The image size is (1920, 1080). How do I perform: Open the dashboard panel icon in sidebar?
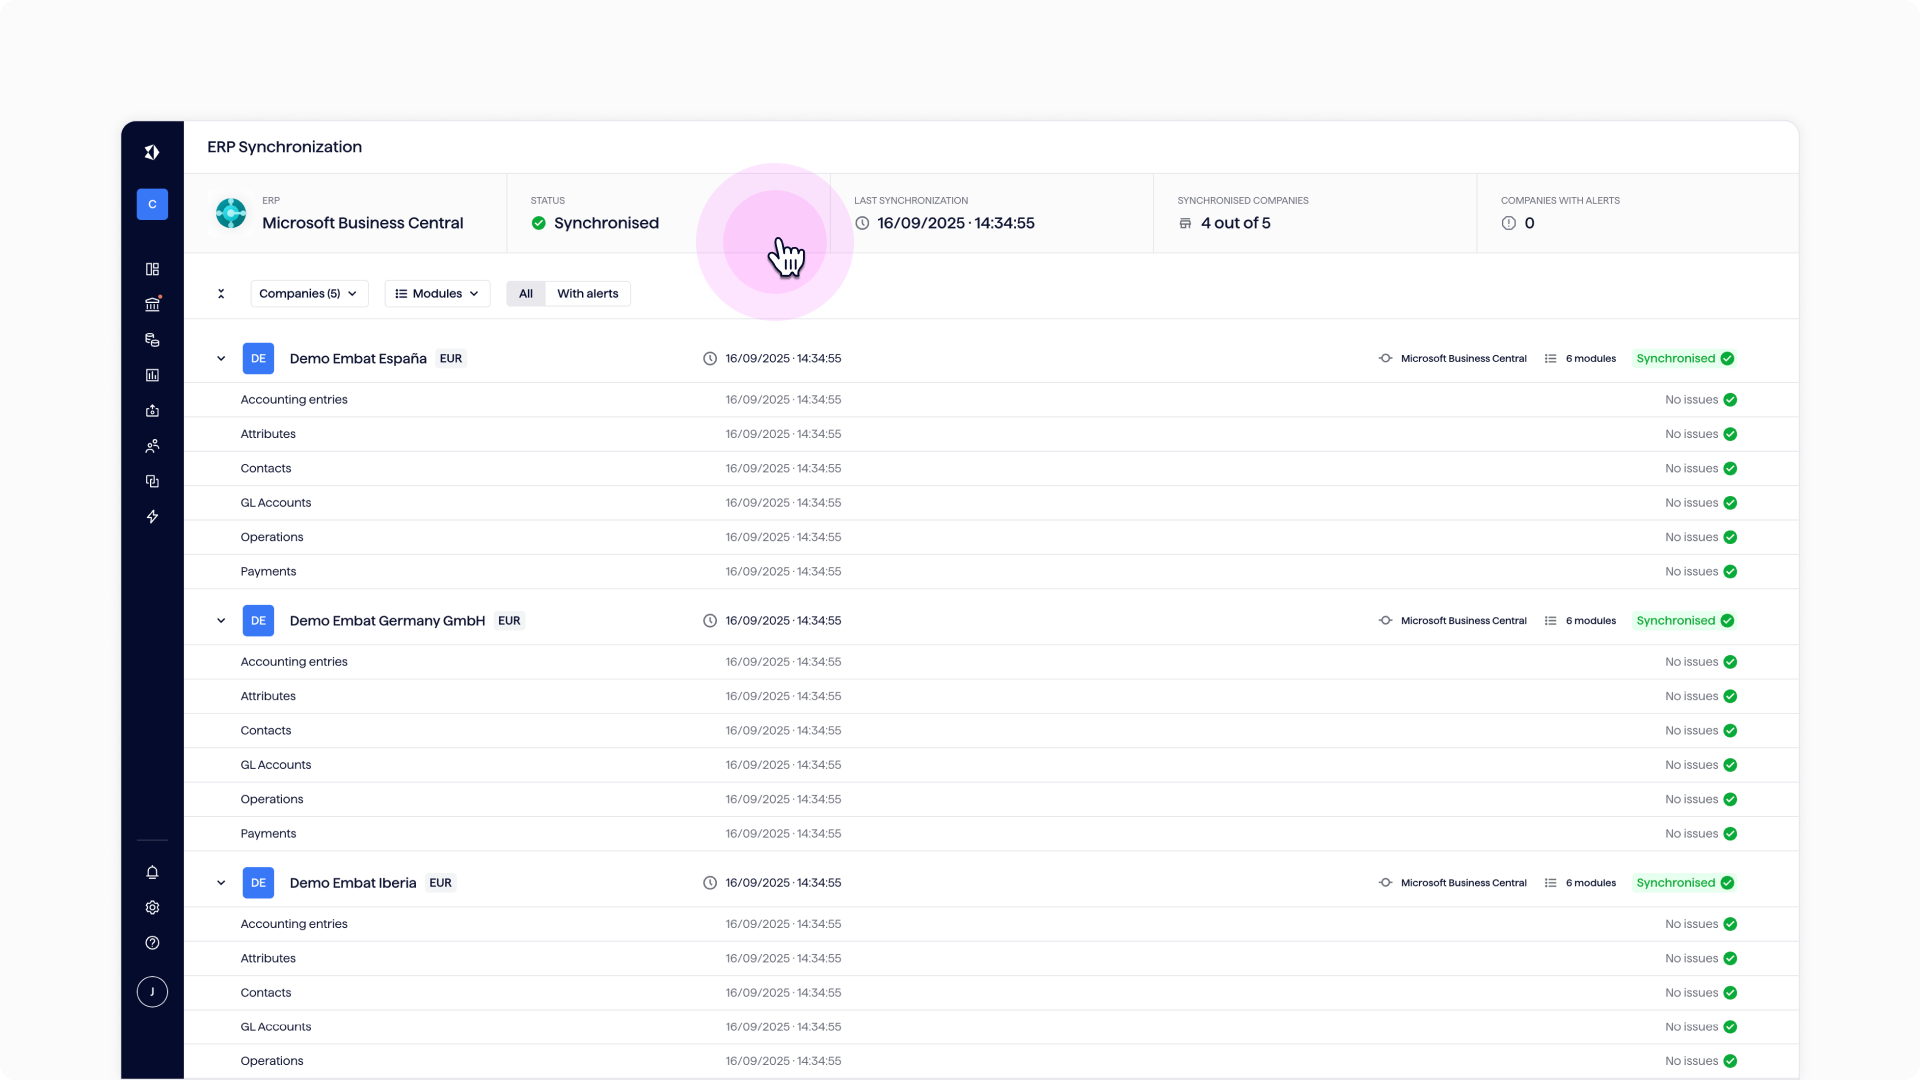(x=152, y=269)
